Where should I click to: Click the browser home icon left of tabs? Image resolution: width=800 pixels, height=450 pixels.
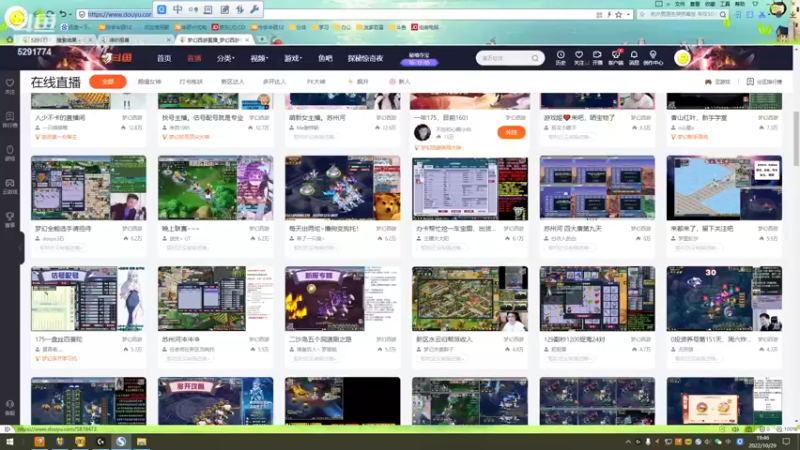coord(10,39)
